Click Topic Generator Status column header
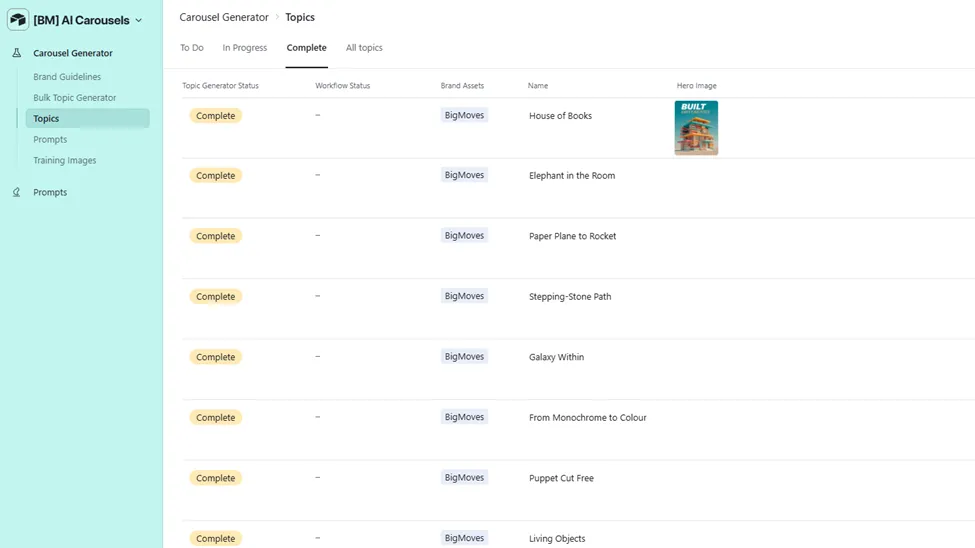Screen dimensions: 975x548 (220, 86)
